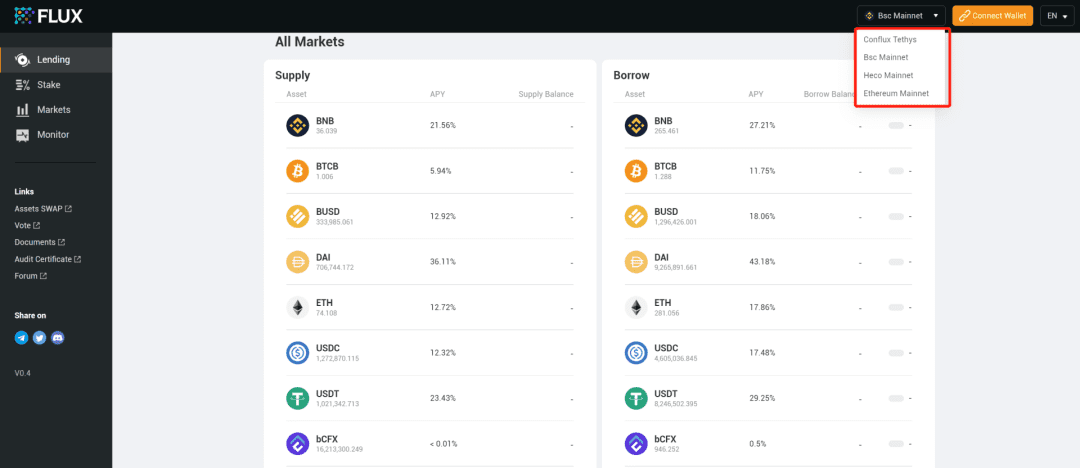The image size is (1080, 468).
Task: Toggle the switch in the Borrow USDT row
Action: point(896,398)
